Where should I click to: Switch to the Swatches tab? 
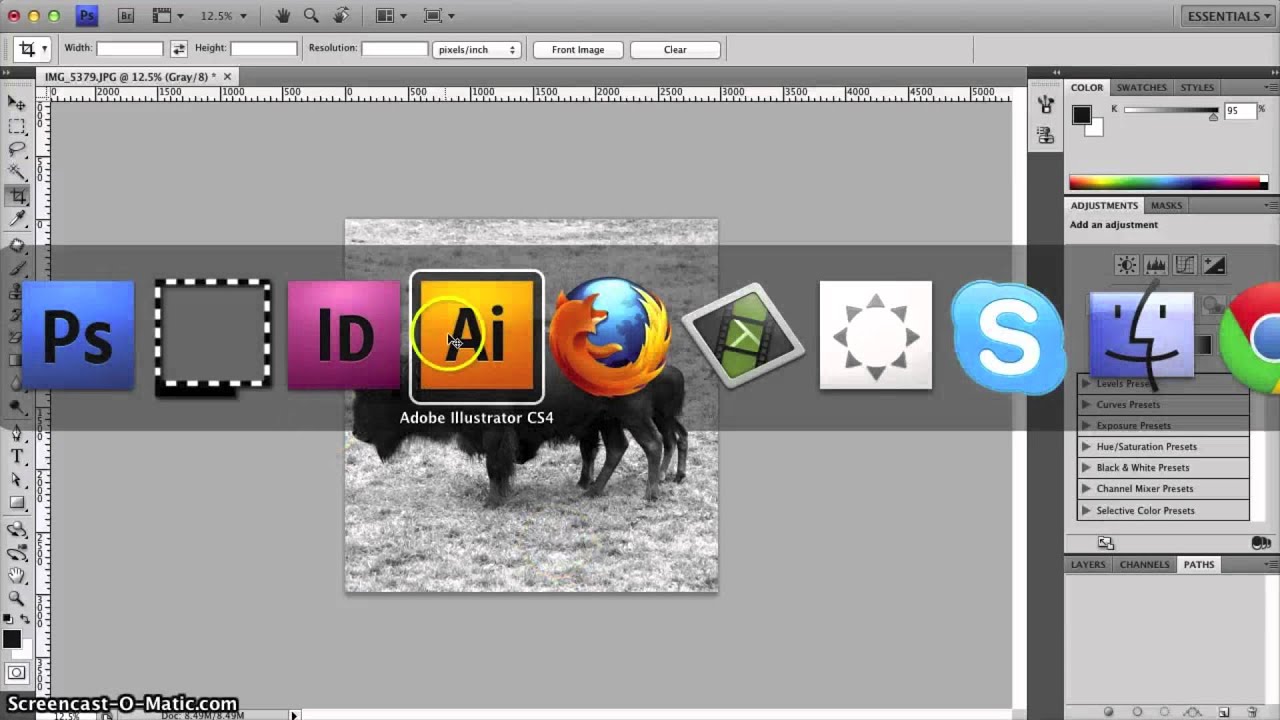[1141, 88]
